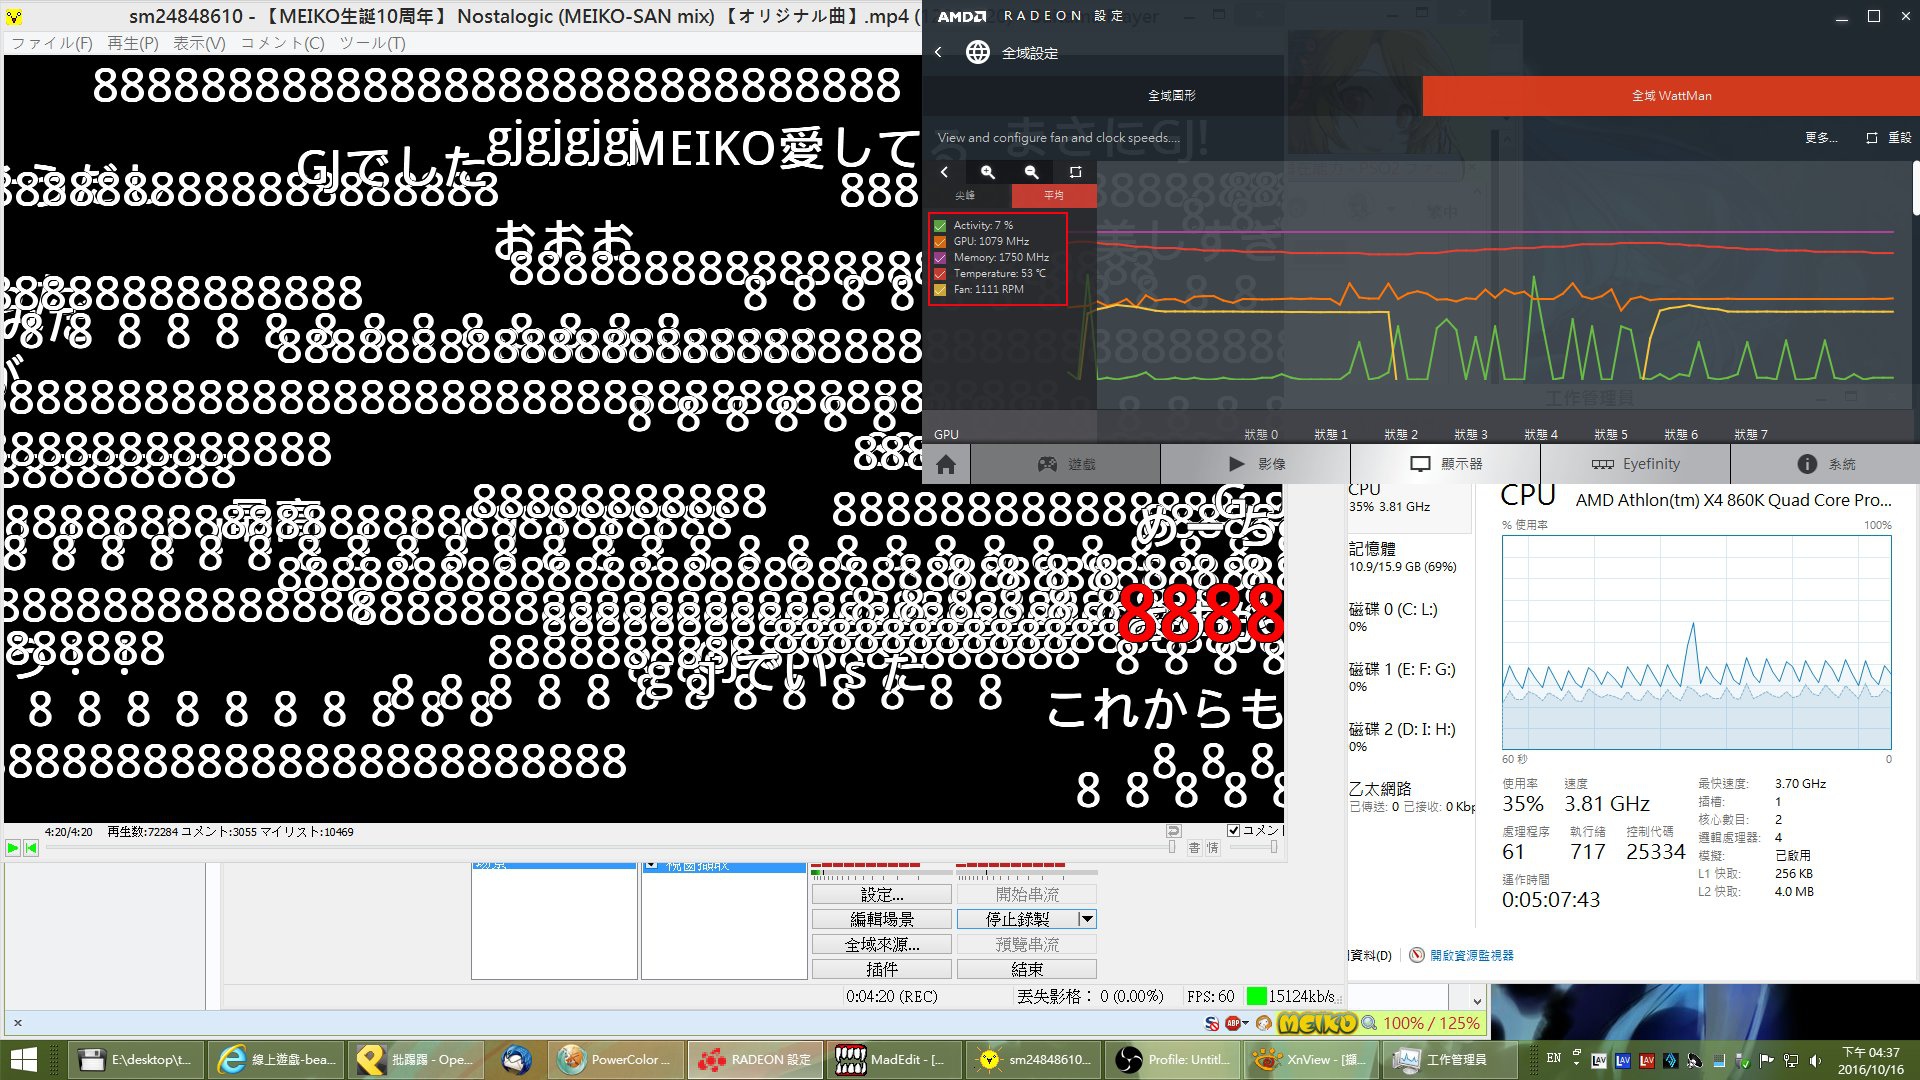Open the 工作管理員 taskbar item

(1449, 1060)
